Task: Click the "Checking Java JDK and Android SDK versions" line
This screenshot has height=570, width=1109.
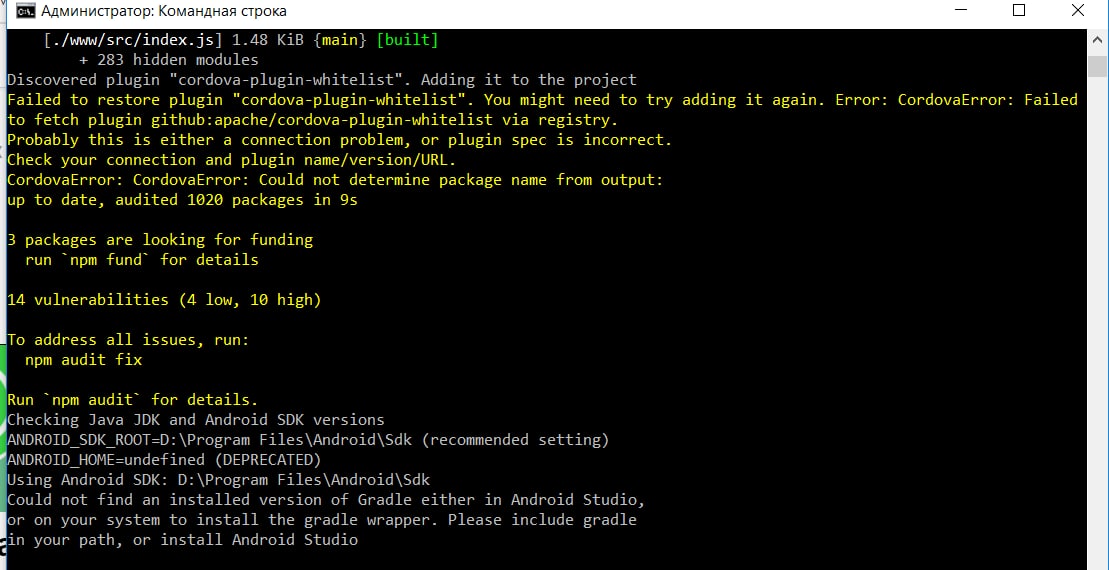Action: [196, 420]
